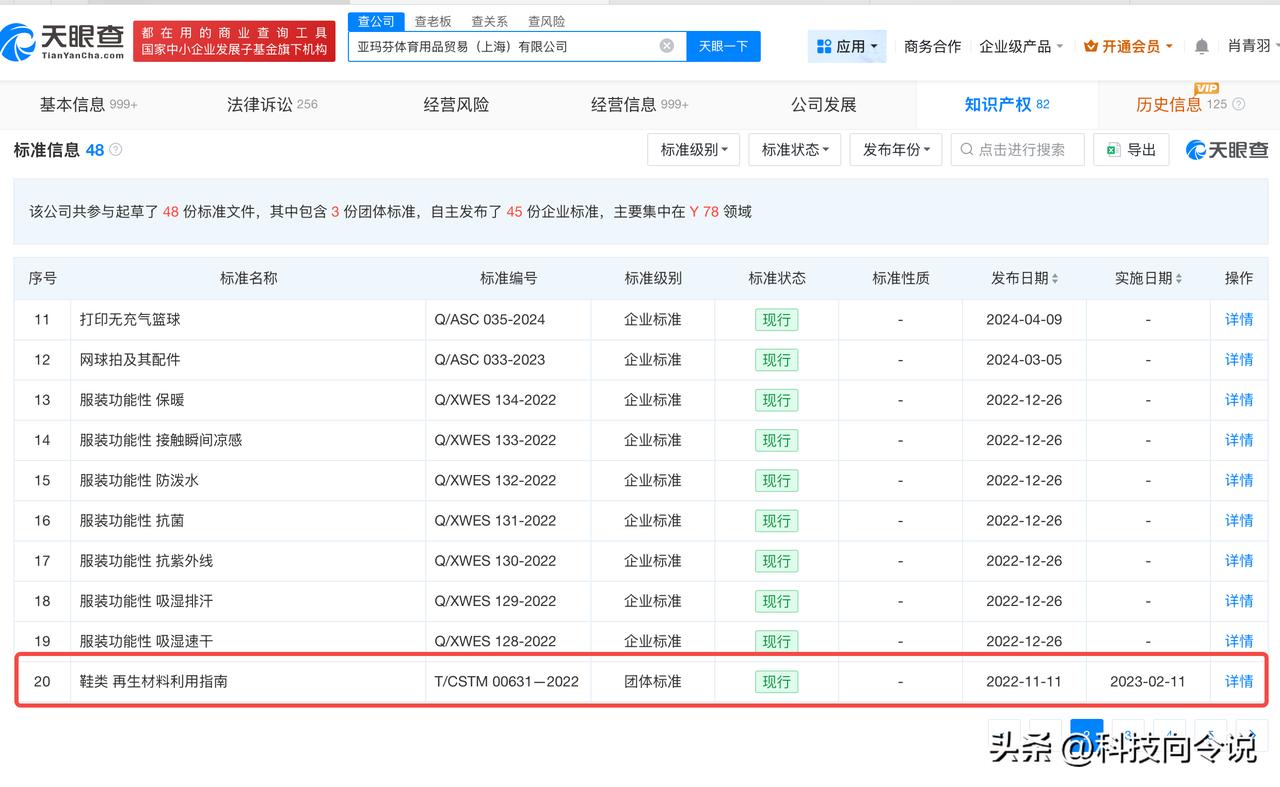Click the implementation date 2023-02-11
Viewport: 1280px width, 787px height.
(1148, 681)
